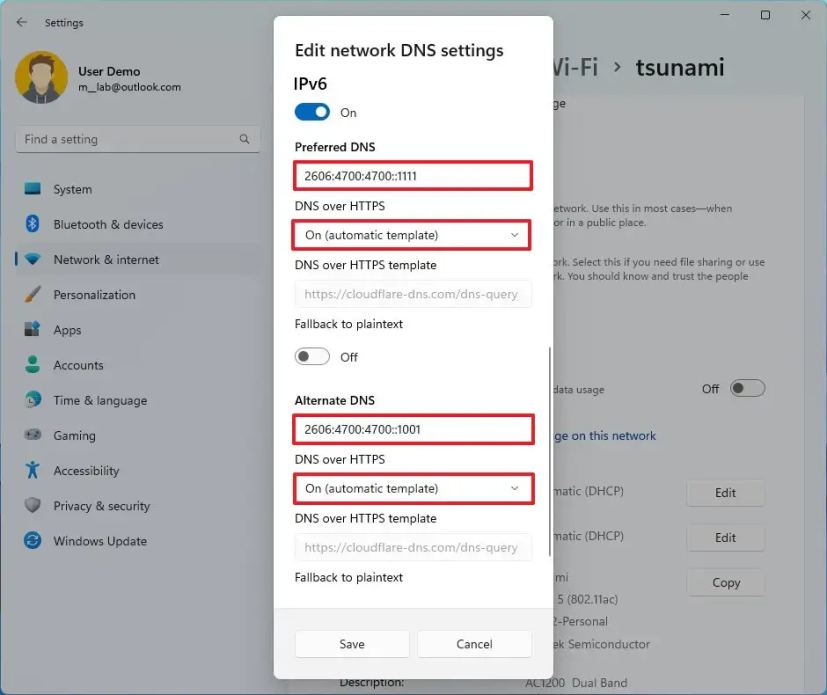This screenshot has height=695, width=827.
Task: Save the DNS settings
Action: point(351,643)
